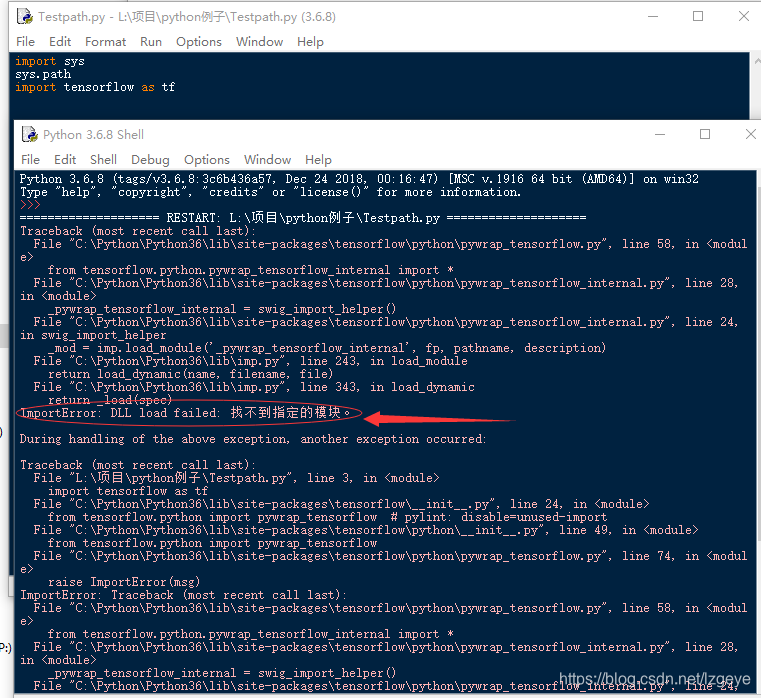
Task: Click the 'RESTART: L:\项目\python例子\Testpath.py' line
Action: 303,218
